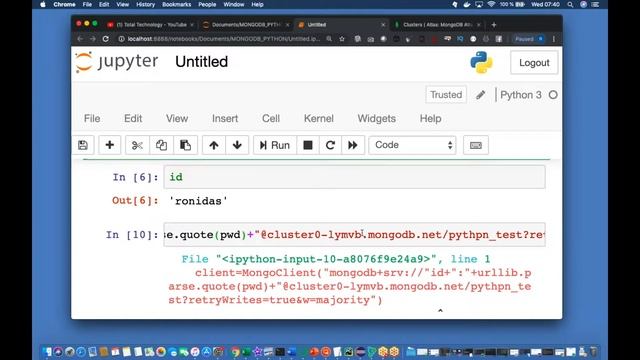Paste cells below icon
Viewport: 640px width, 360px height.
coord(185,145)
